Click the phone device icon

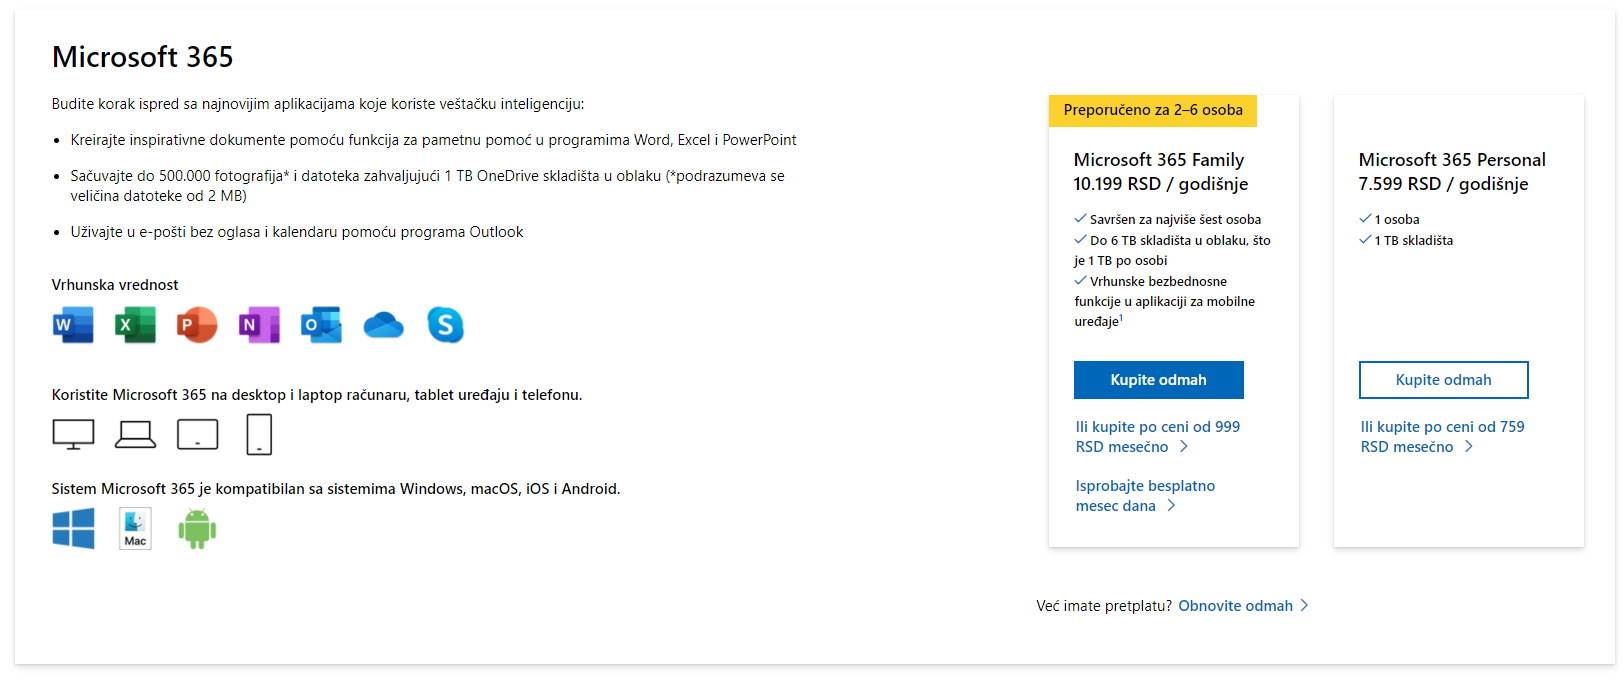tap(259, 434)
